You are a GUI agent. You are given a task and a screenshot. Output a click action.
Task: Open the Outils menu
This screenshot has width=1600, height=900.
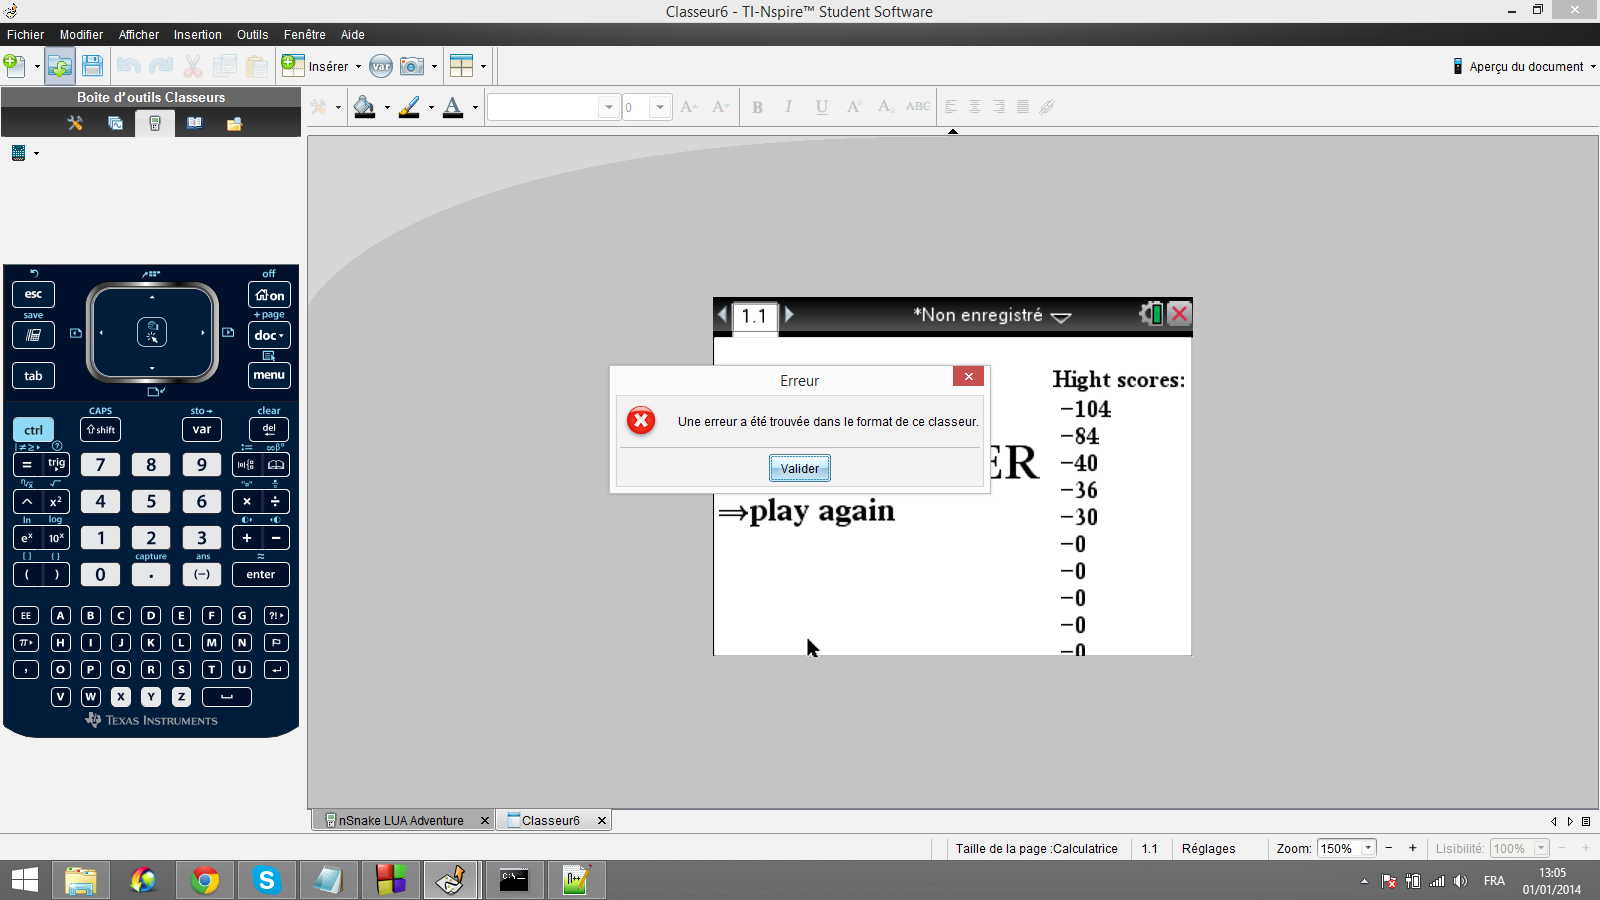point(253,34)
